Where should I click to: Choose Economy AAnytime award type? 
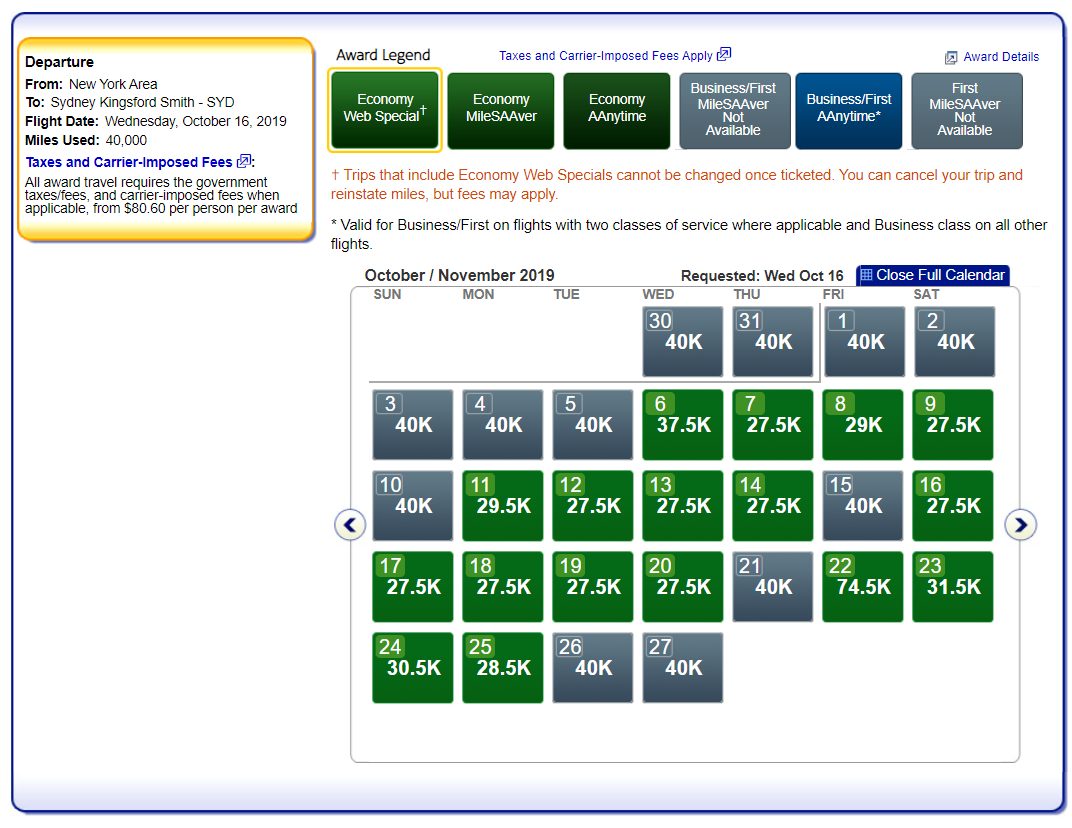coord(617,109)
